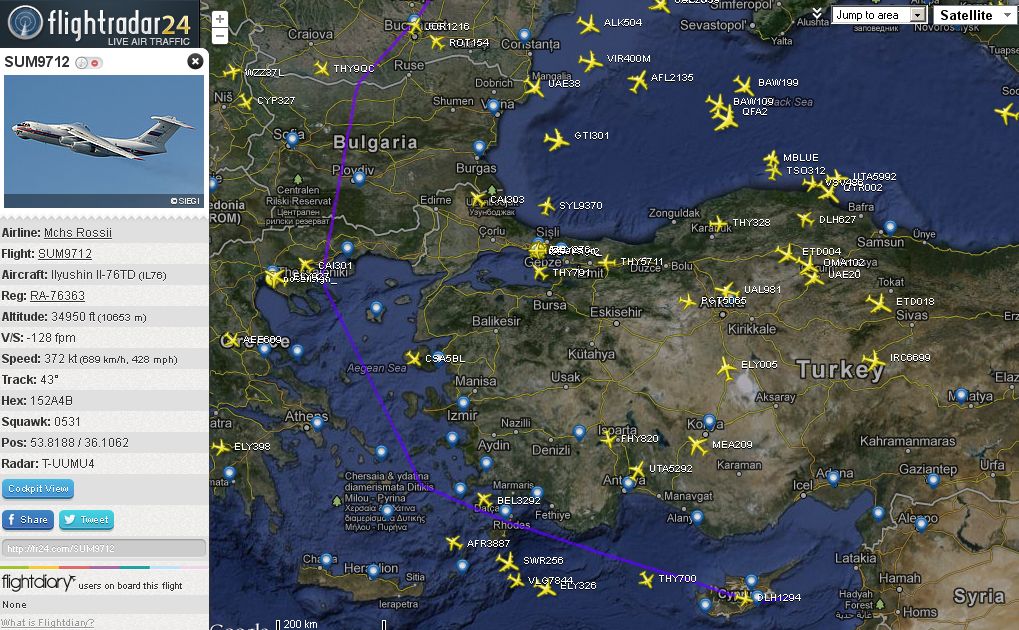Image resolution: width=1019 pixels, height=630 pixels.
Task: Click the Cockpit View button
Action: 38,489
